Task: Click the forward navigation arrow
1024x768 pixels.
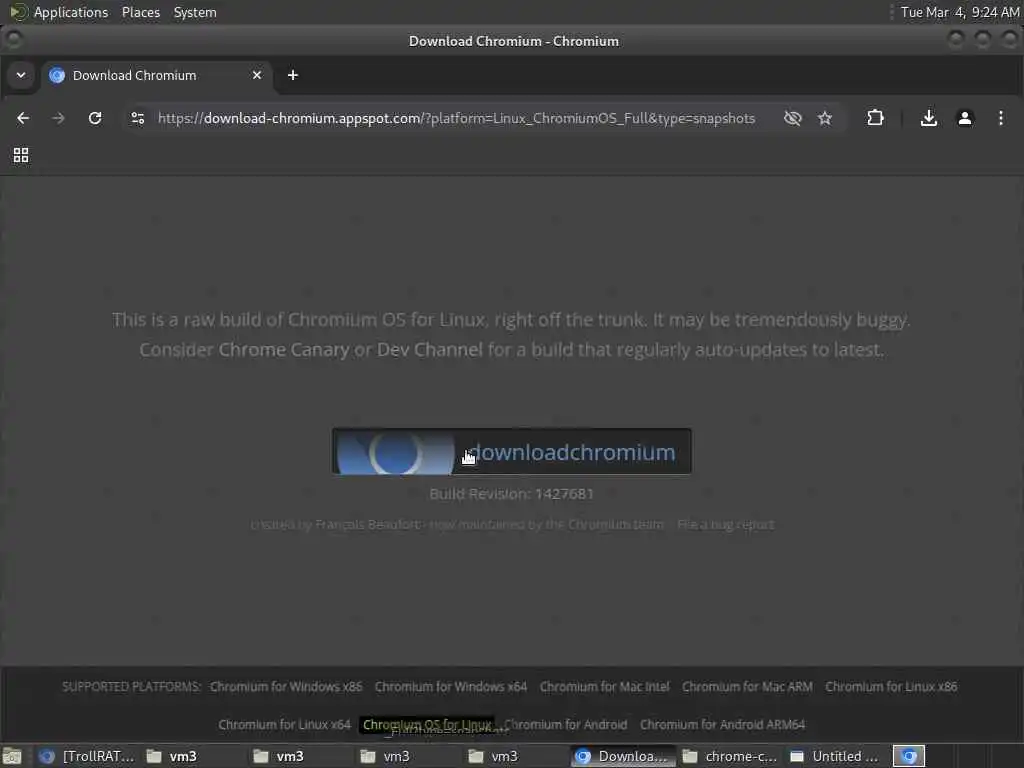Action: pyautogui.click(x=58, y=118)
